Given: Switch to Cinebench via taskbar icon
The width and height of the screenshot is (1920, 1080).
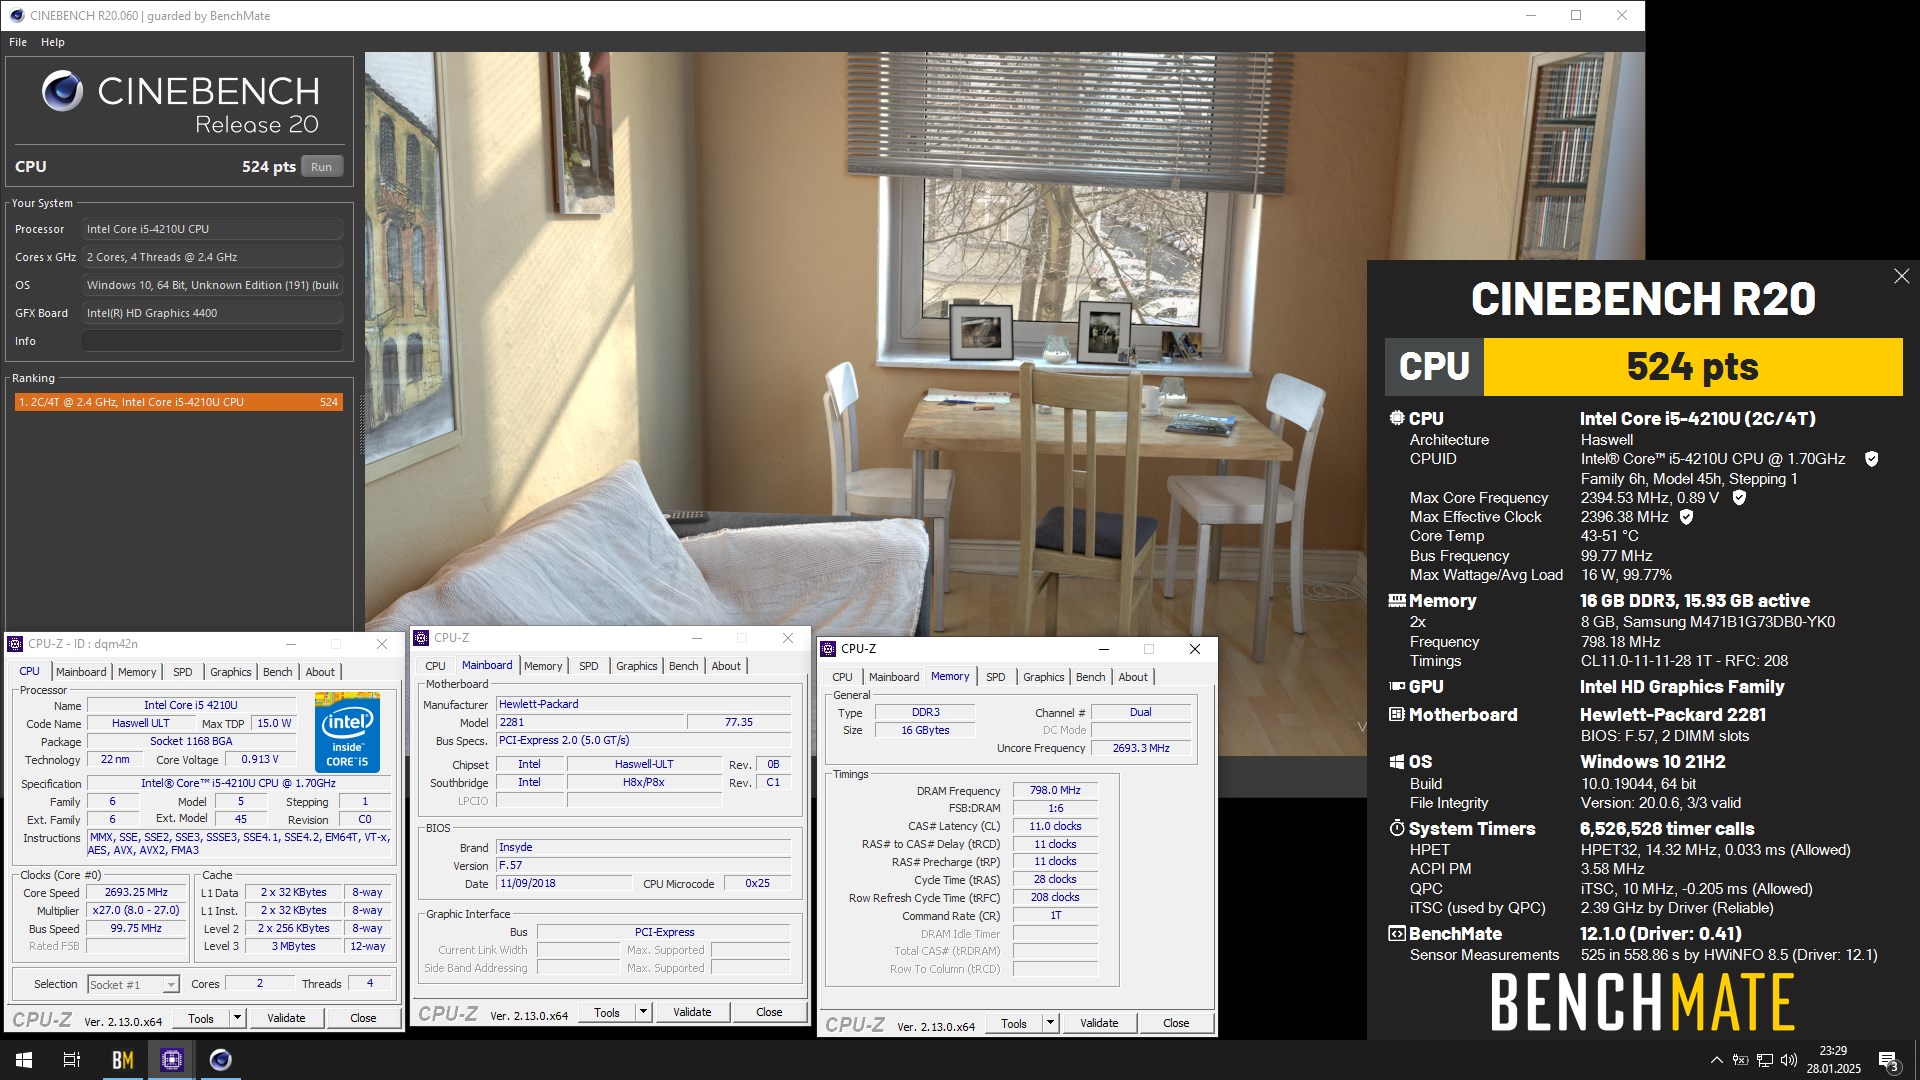Looking at the screenshot, I should 221,1060.
